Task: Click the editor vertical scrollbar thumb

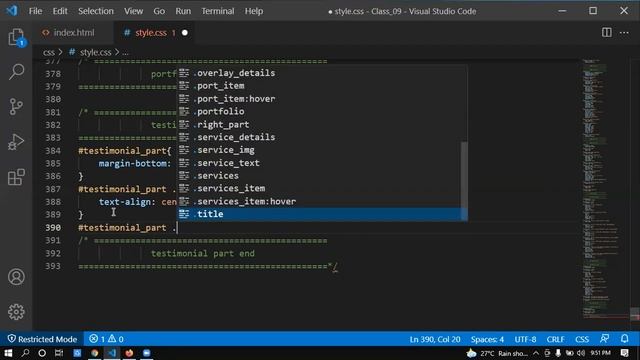Action: pyautogui.click(x=635, y=313)
